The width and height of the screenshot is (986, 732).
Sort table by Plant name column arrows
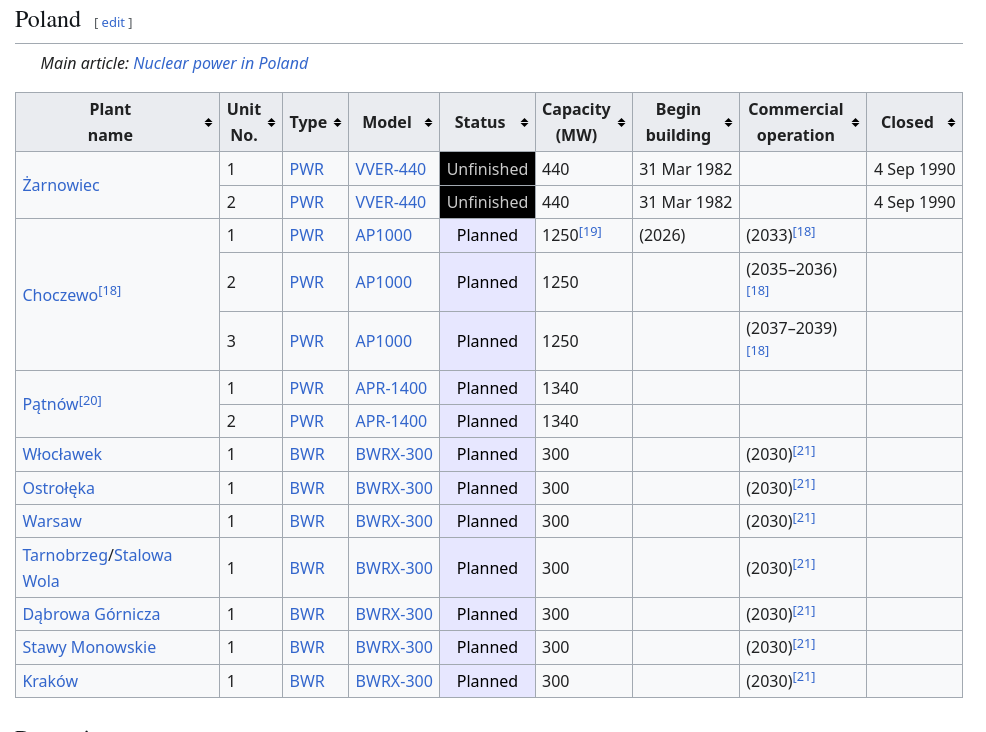pos(208,123)
